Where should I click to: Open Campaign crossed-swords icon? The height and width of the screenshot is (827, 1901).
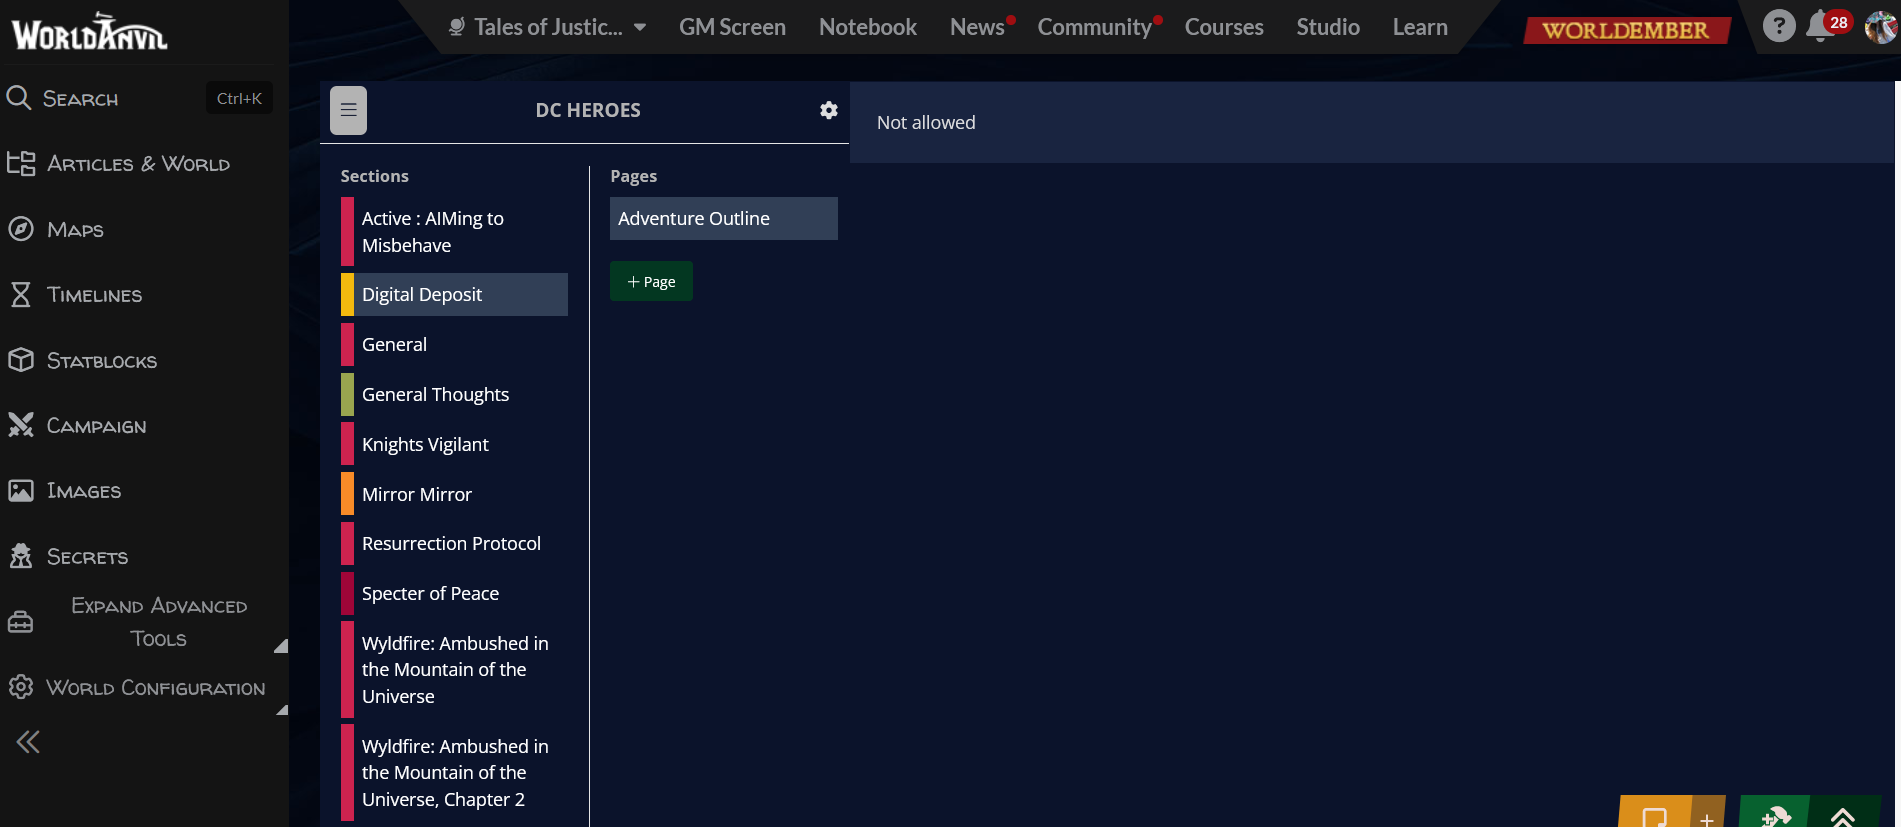[x=21, y=425]
